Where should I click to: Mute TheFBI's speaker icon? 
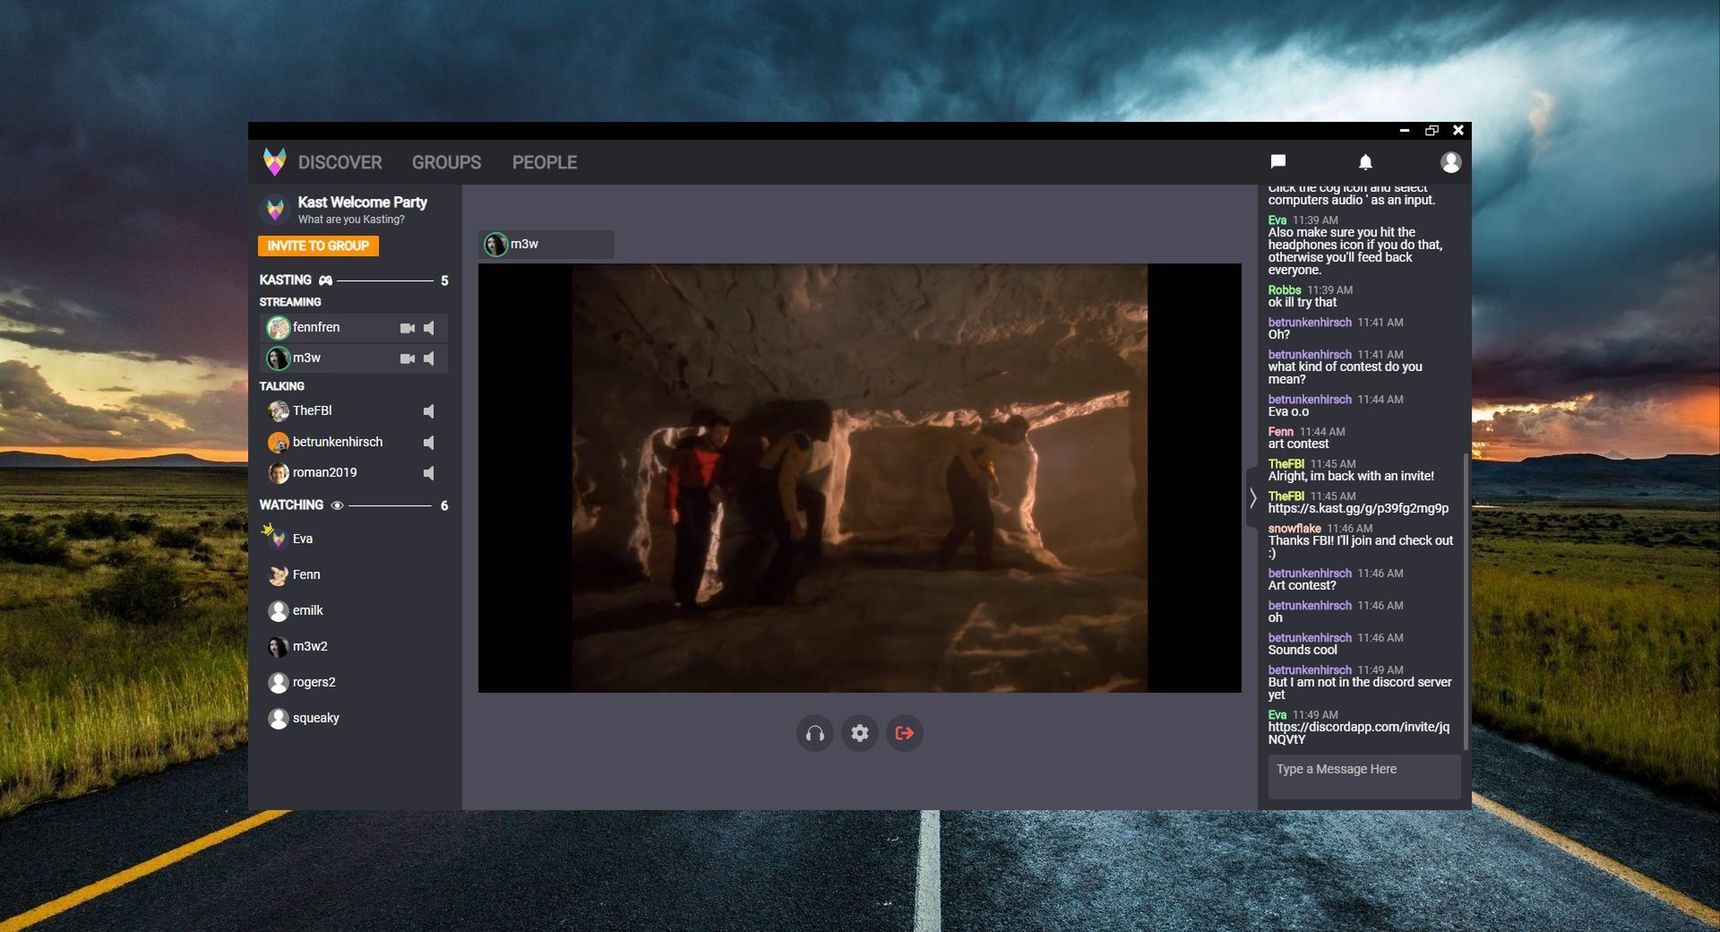point(429,411)
